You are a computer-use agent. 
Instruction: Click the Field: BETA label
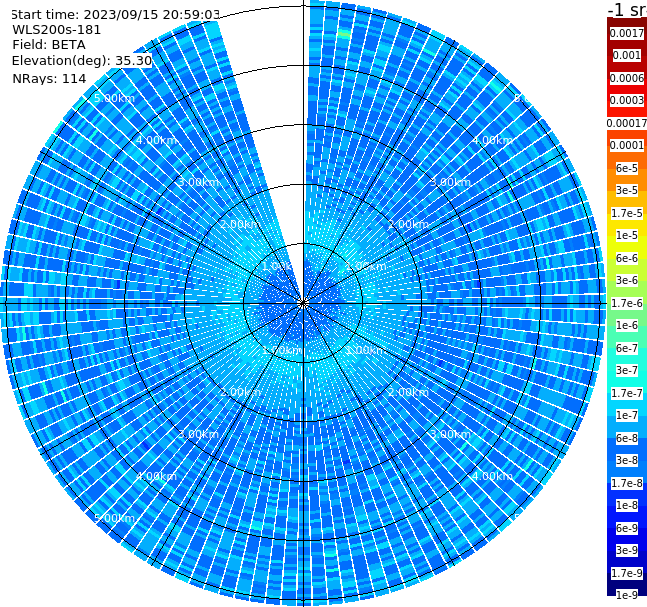(49, 45)
